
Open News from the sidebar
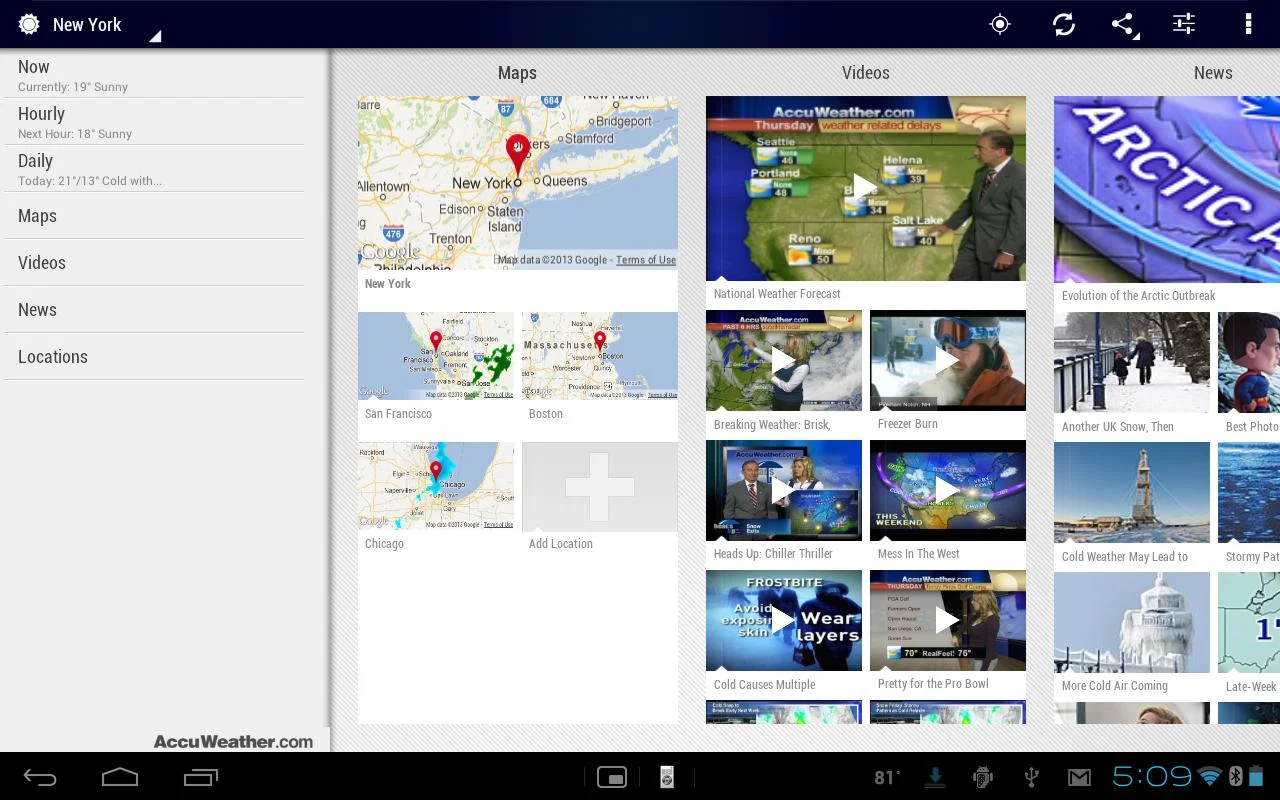point(154,310)
